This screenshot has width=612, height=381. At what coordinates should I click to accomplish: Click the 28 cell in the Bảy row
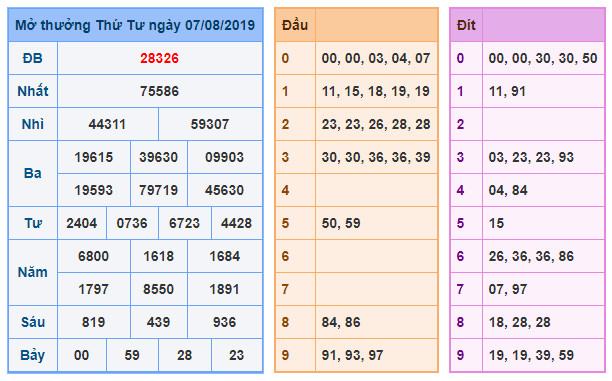(x=184, y=355)
